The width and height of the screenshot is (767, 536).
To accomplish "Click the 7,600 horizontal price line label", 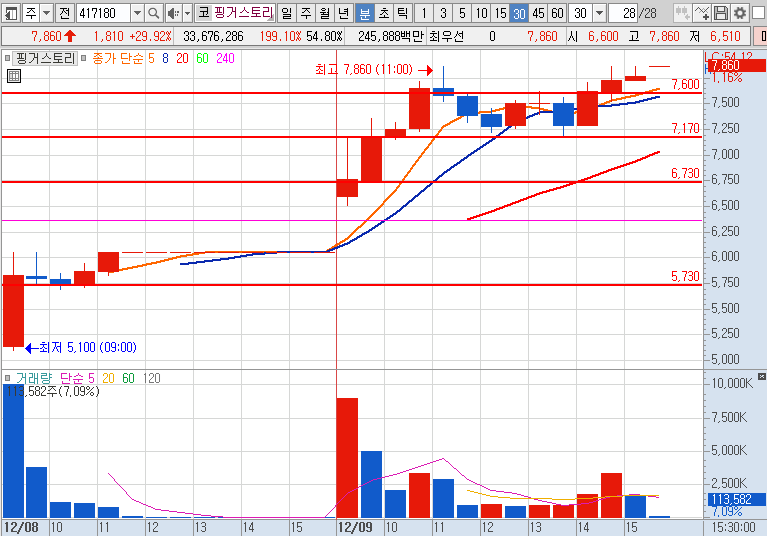I will coord(685,84).
